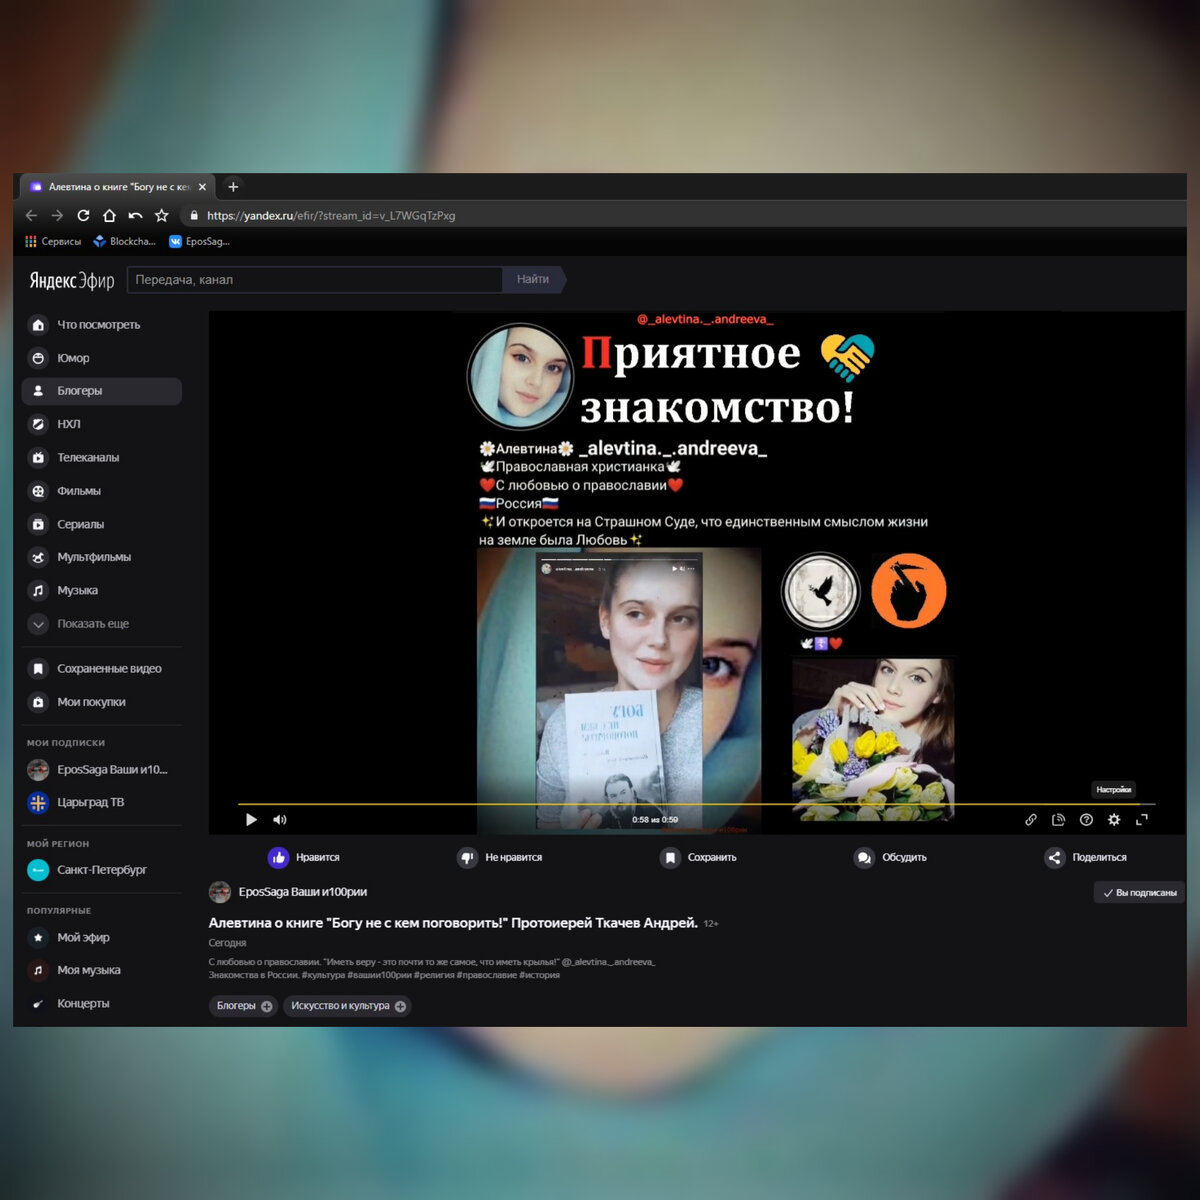The image size is (1200, 1200).
Task: Click the video title text Алевтина о книге
Action: (x=453, y=923)
